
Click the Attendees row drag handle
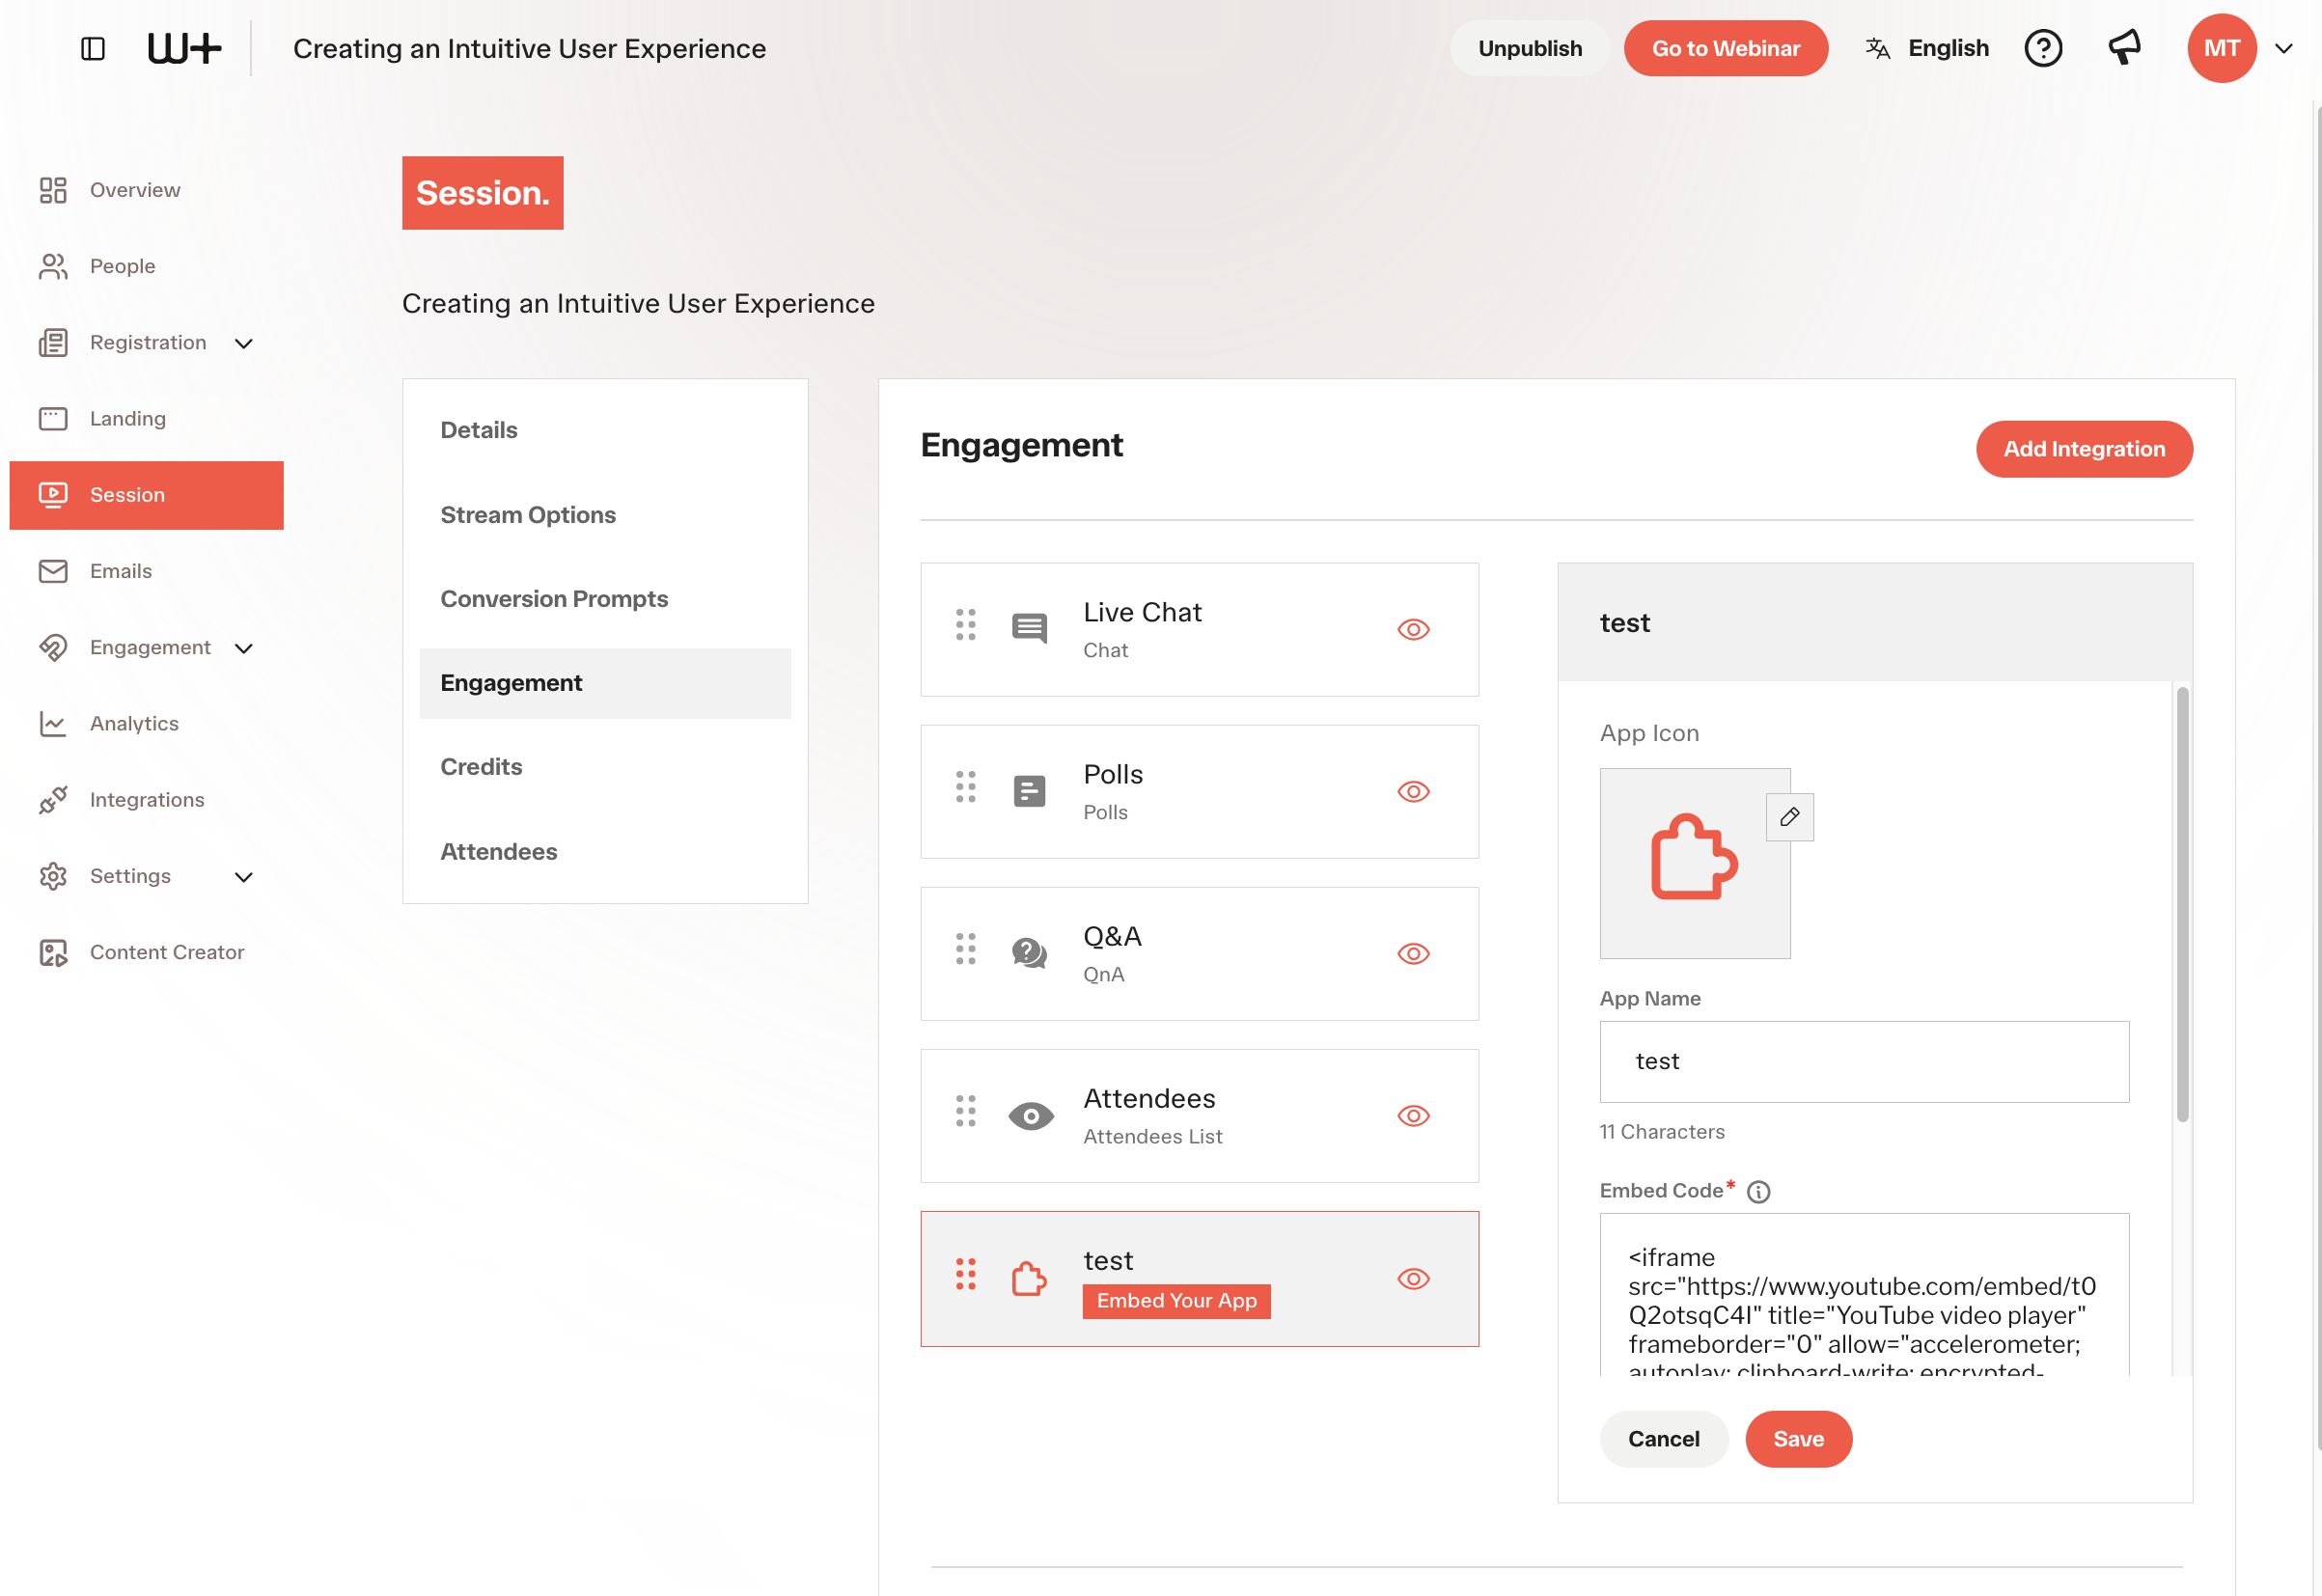(x=965, y=1111)
